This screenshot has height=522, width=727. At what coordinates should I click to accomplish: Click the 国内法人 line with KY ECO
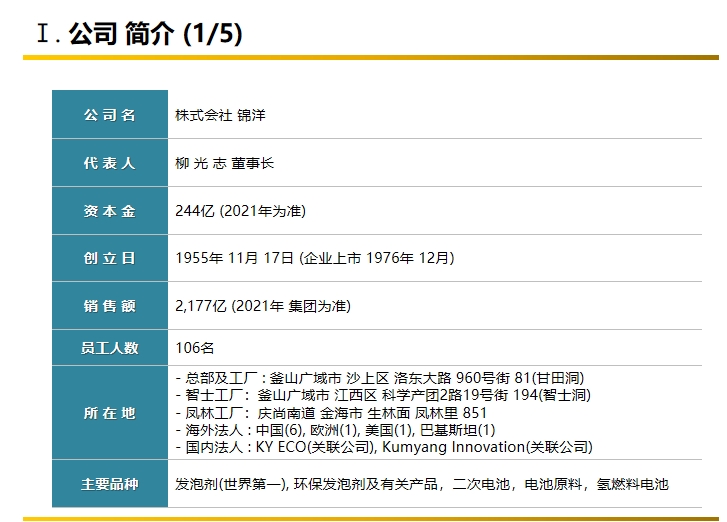(x=384, y=447)
